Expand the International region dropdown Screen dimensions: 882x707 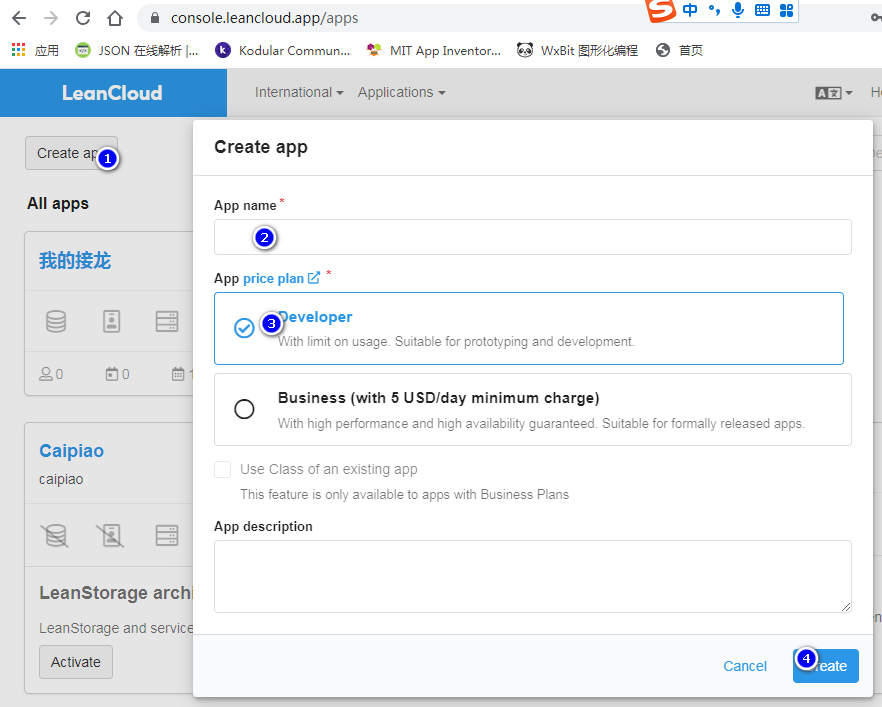point(299,92)
